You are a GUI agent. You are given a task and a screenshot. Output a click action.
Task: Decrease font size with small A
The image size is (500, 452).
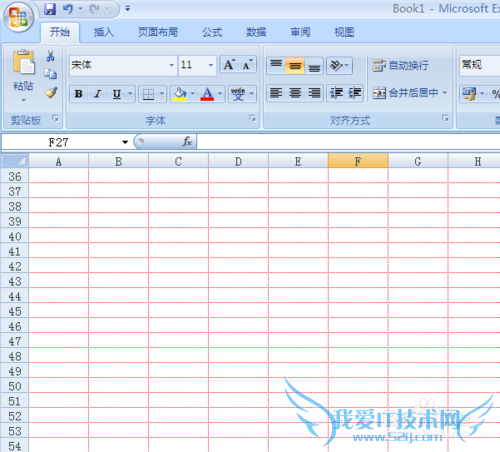click(x=248, y=65)
